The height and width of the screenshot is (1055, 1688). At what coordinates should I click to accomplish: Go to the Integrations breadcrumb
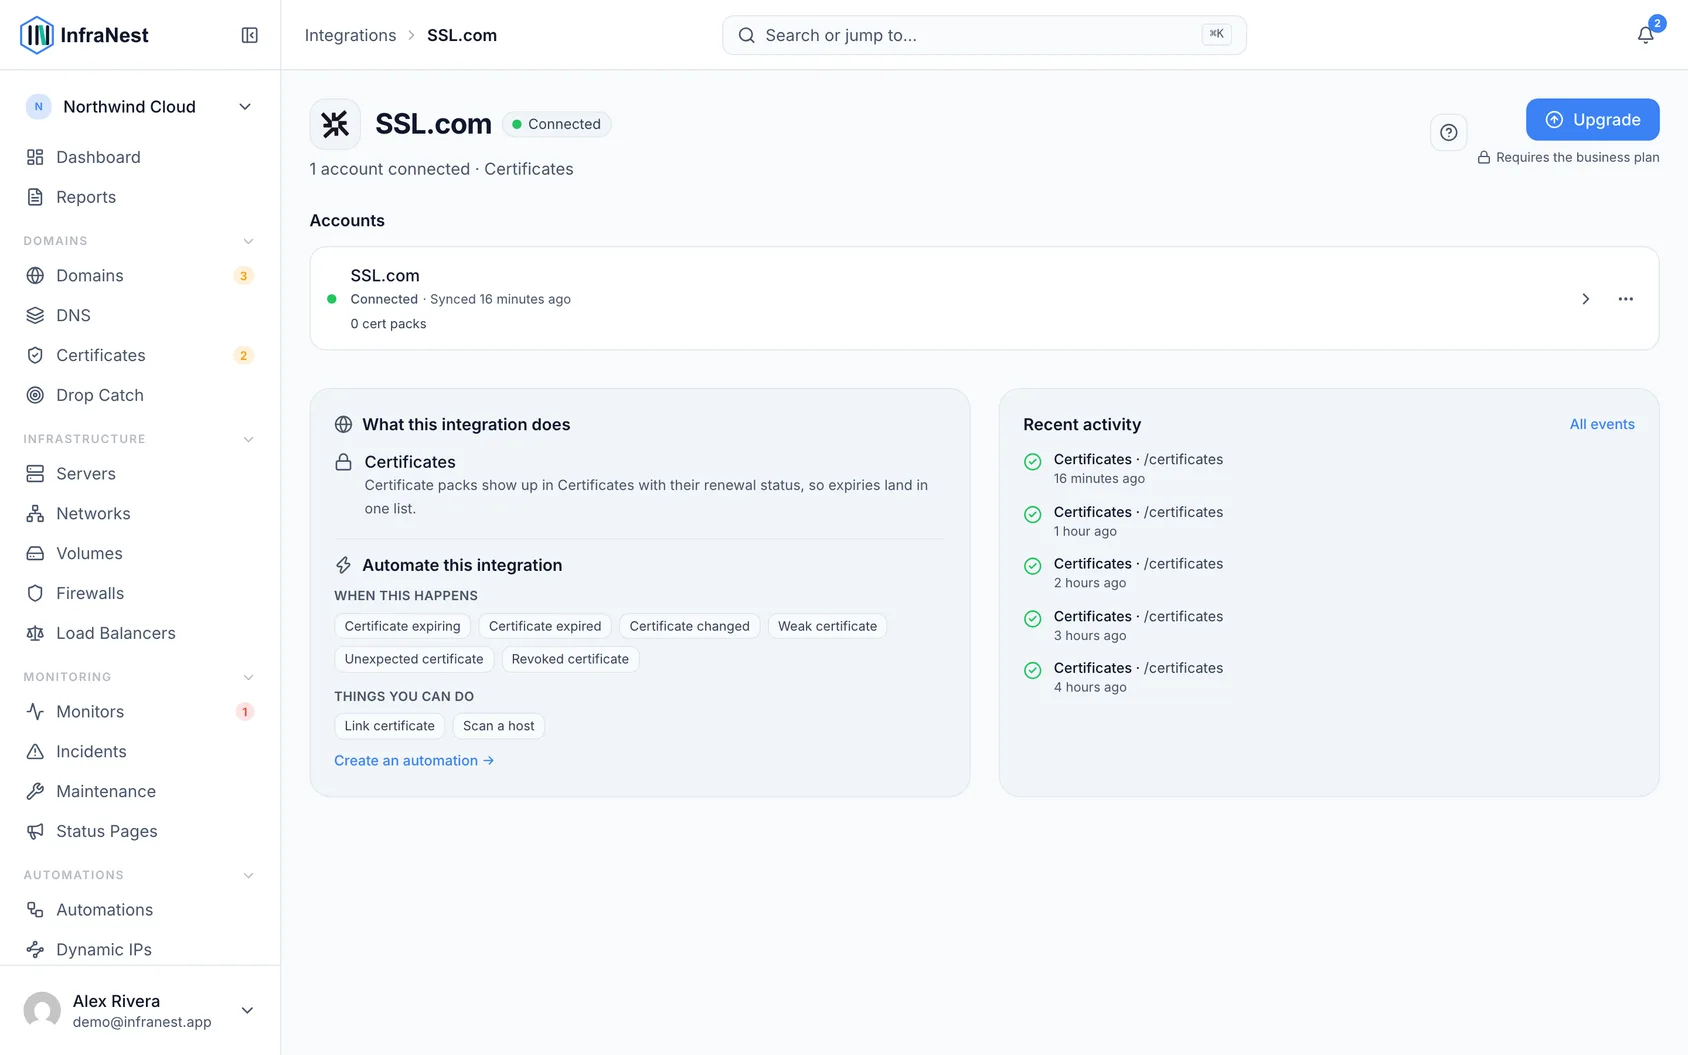pyautogui.click(x=350, y=35)
